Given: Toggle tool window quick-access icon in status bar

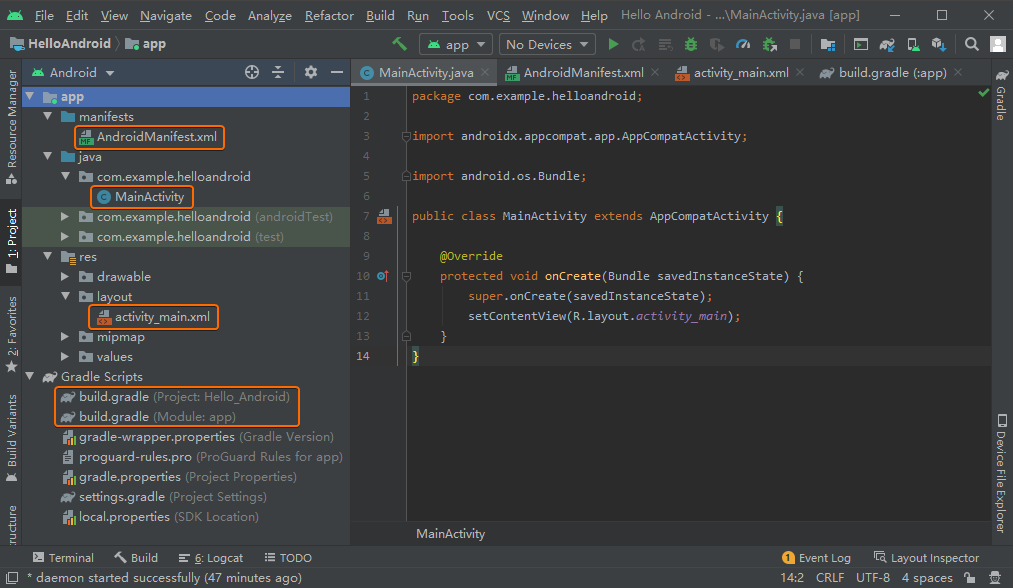Looking at the screenshot, I should click(12, 578).
